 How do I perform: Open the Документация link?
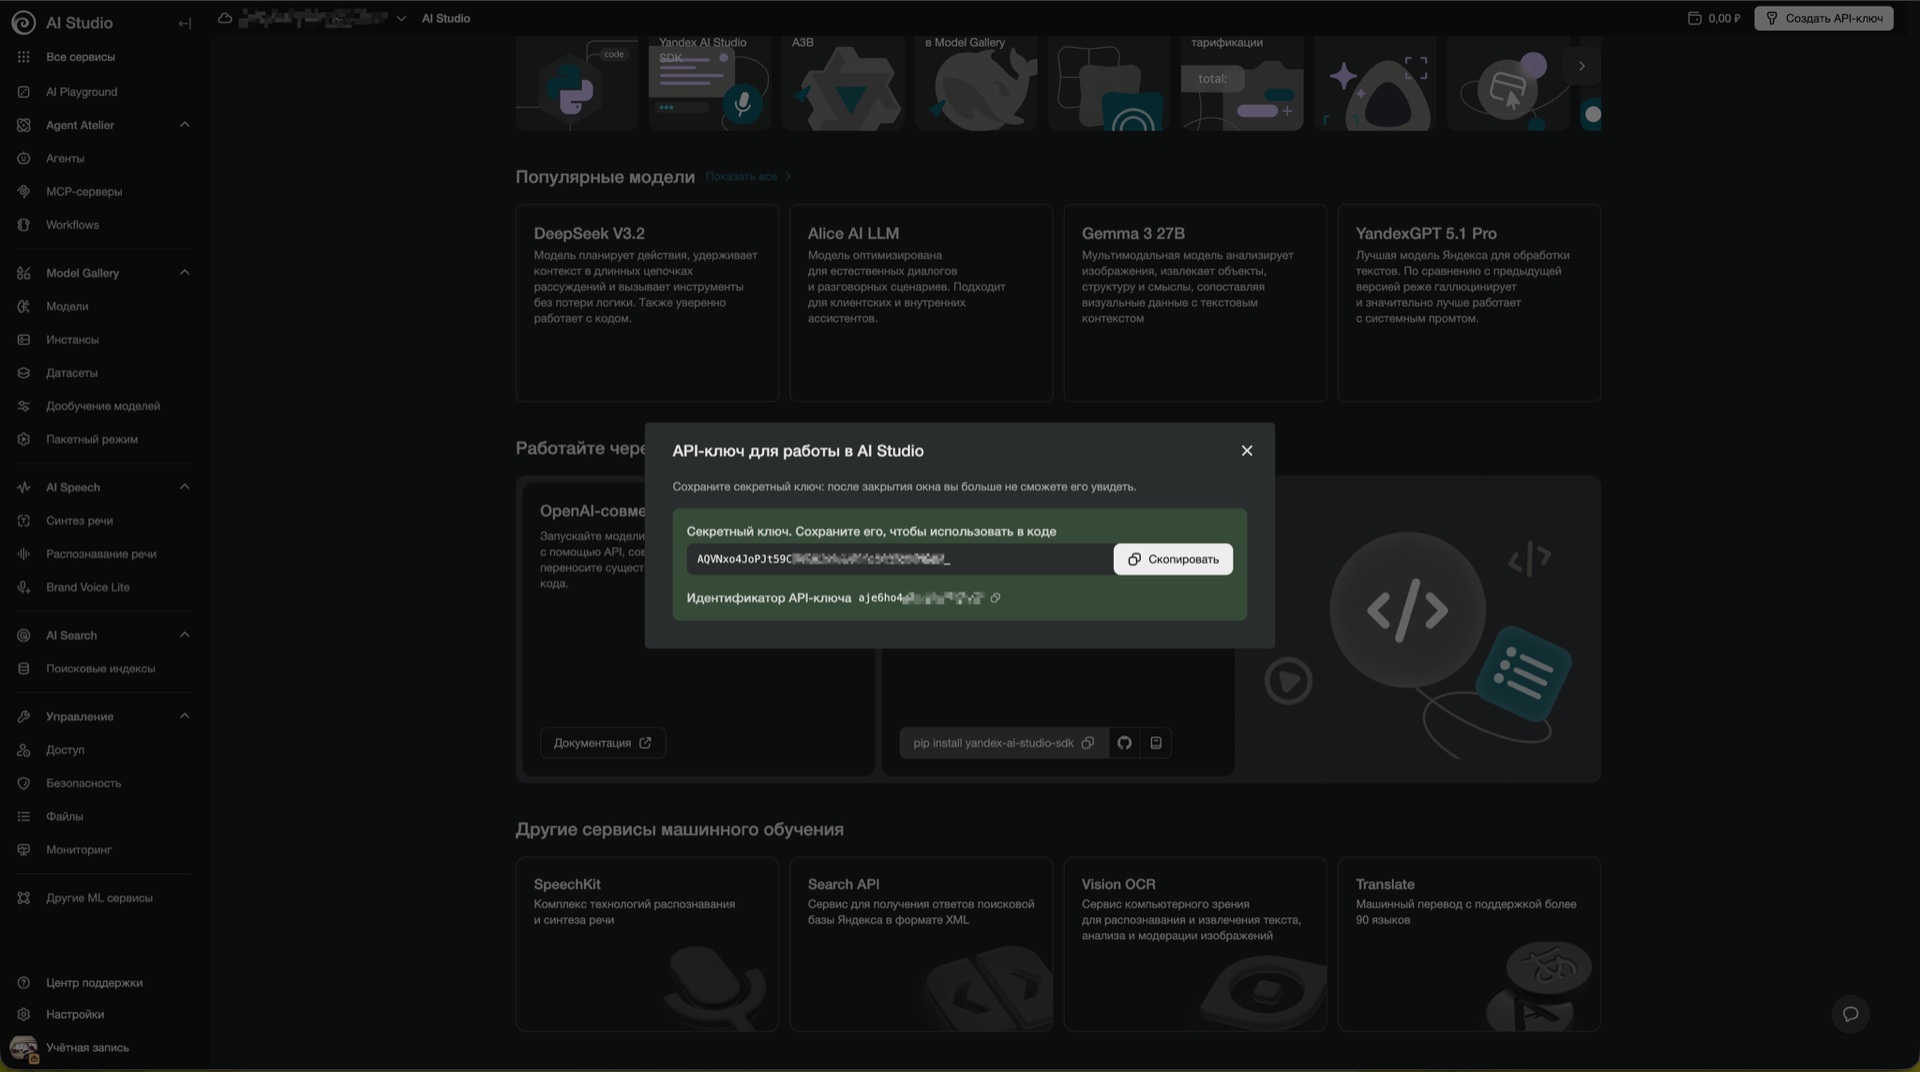[602, 743]
